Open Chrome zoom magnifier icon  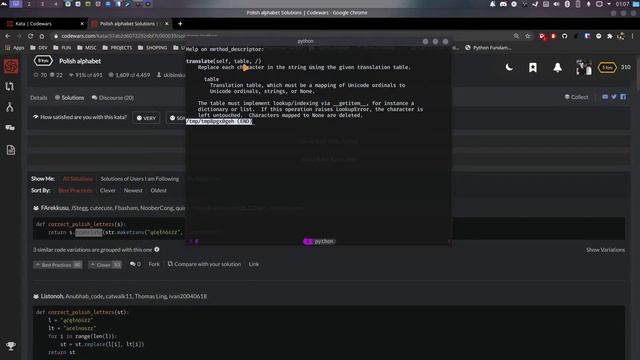516,36
